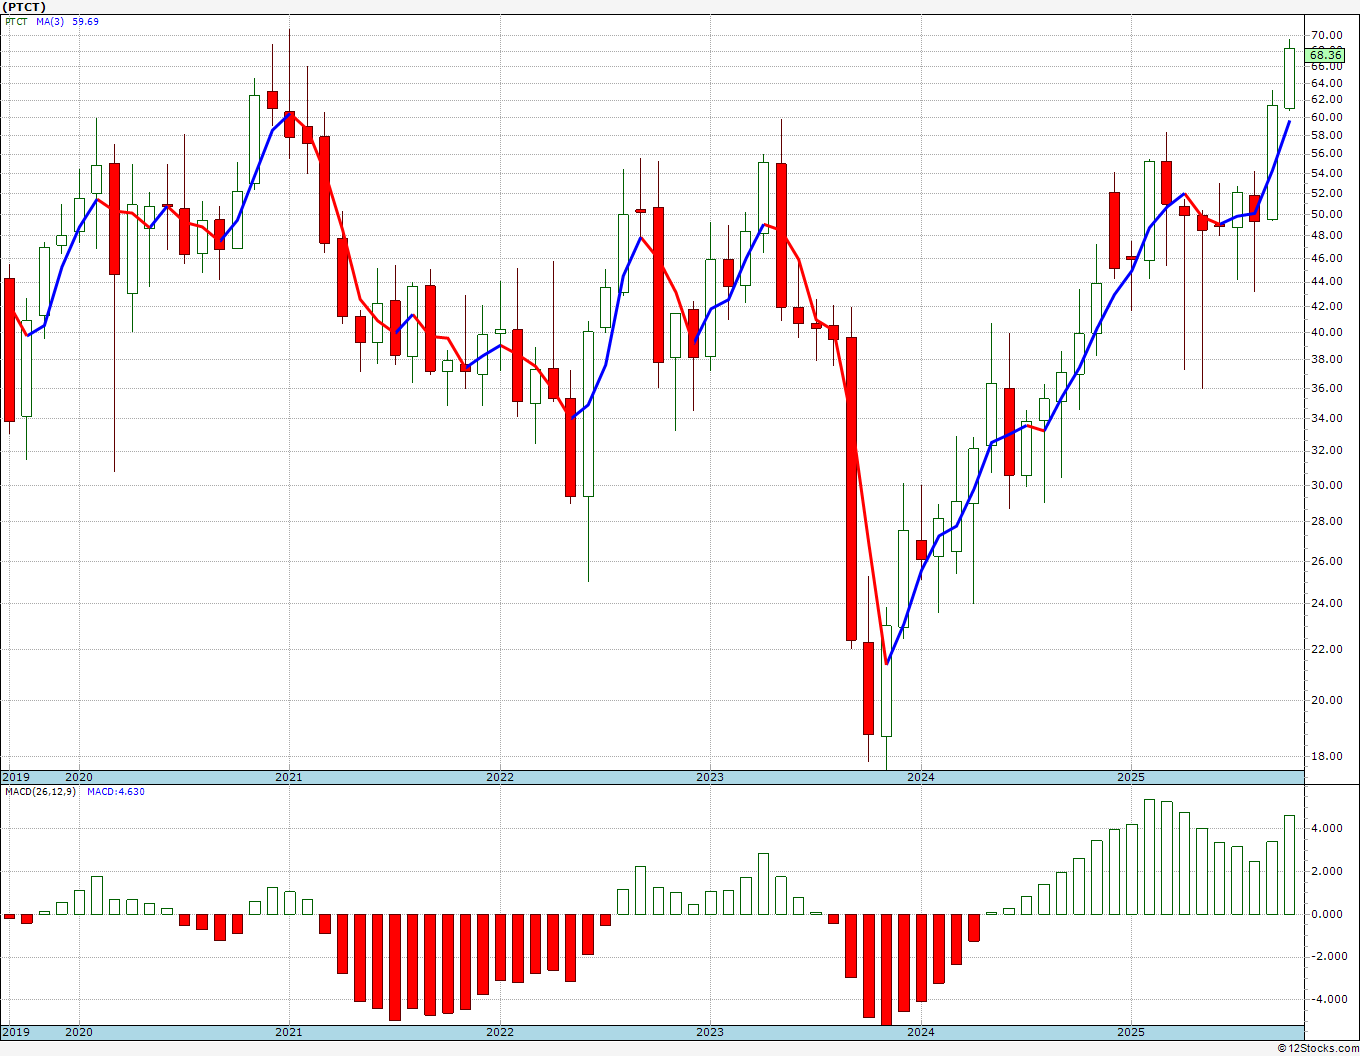1360x1056 pixels.
Task: Click the 59.69 moving average value
Action: pos(86,21)
